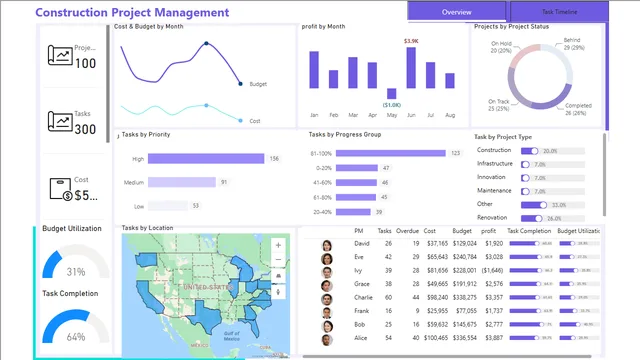This screenshot has width=640, height=360.
Task: Select the 41-60% progress group bar
Action: click(x=356, y=182)
